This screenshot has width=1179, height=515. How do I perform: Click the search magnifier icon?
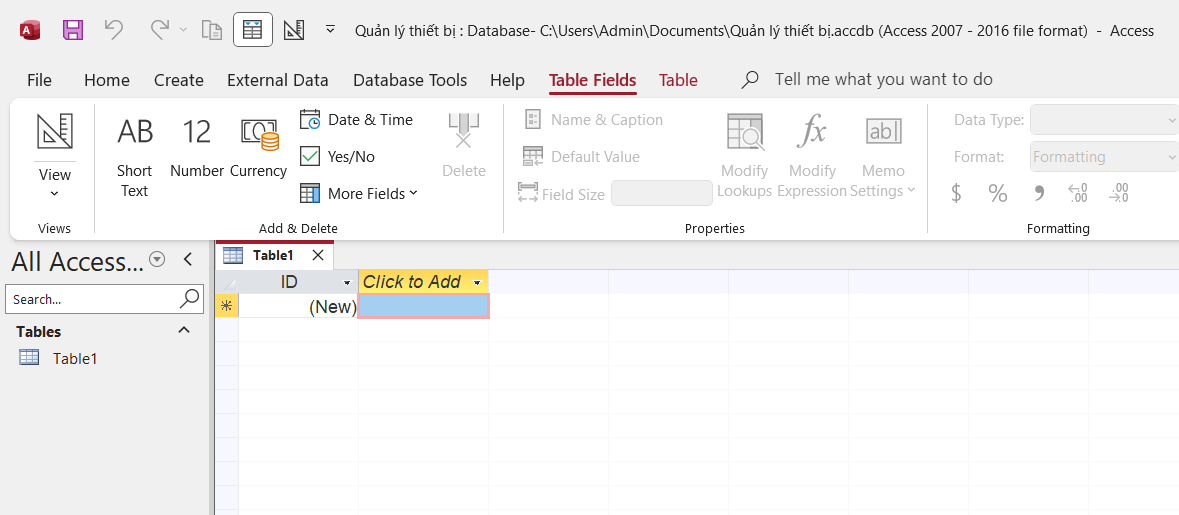[x=191, y=298]
